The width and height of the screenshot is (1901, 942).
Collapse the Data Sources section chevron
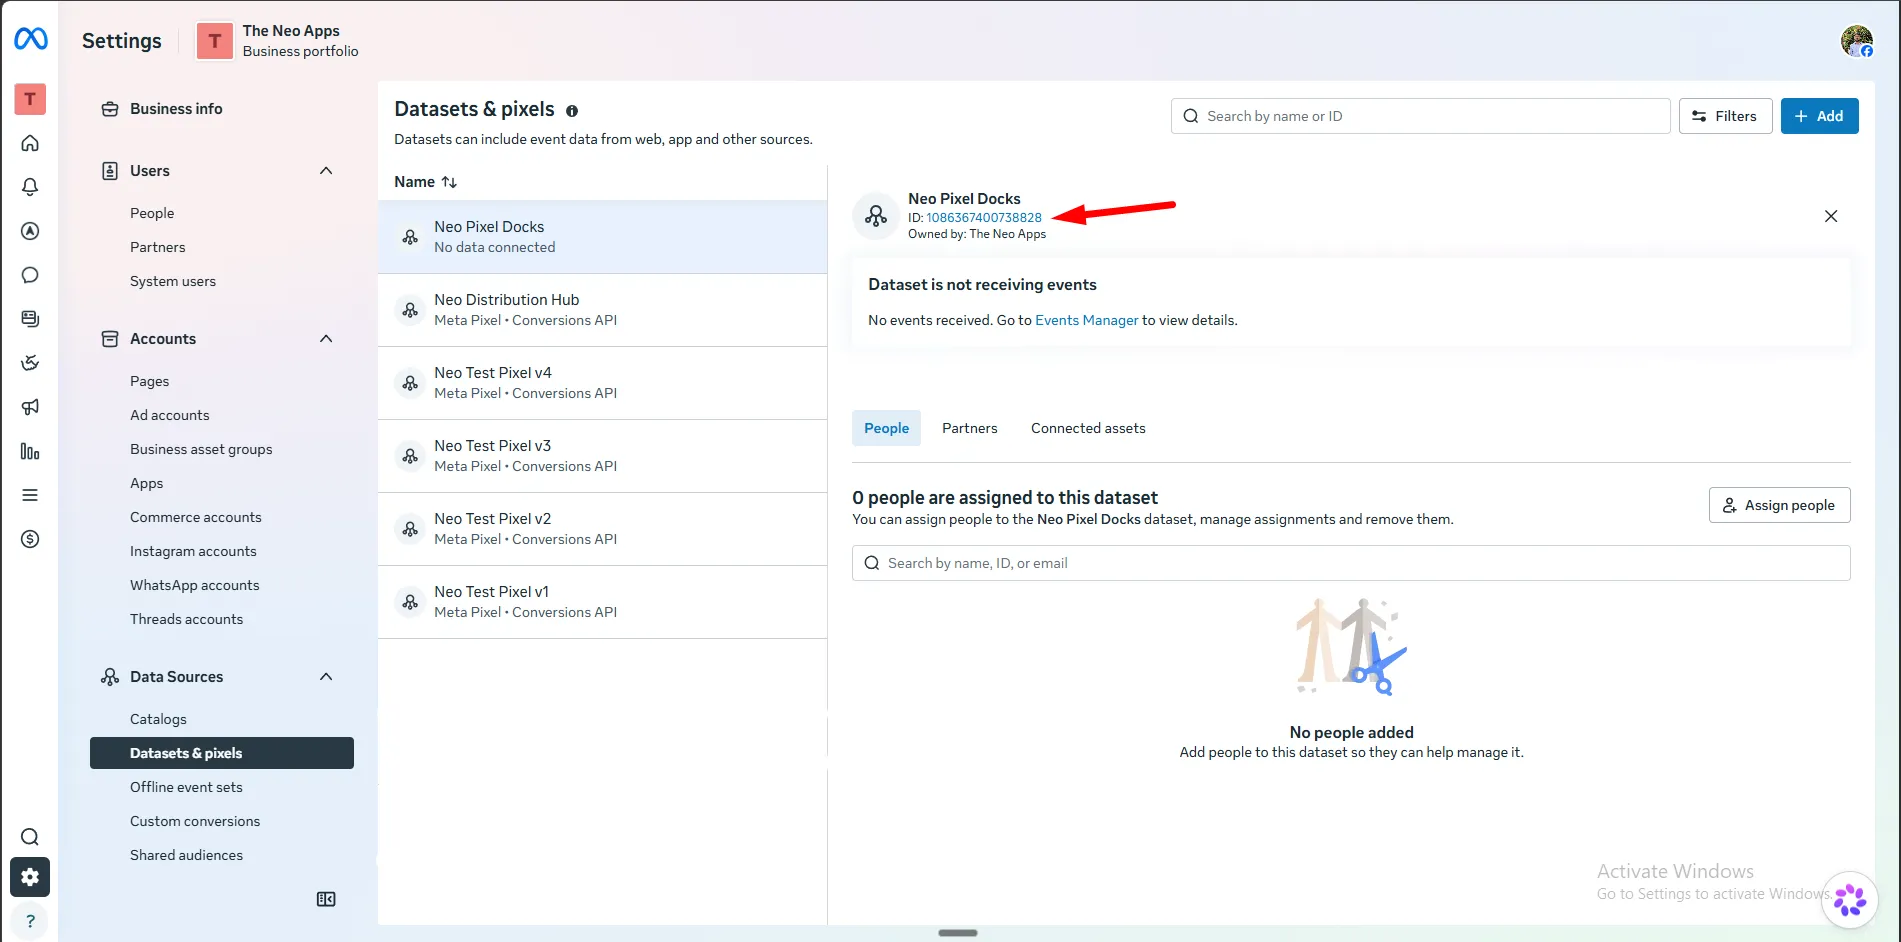coord(326,677)
